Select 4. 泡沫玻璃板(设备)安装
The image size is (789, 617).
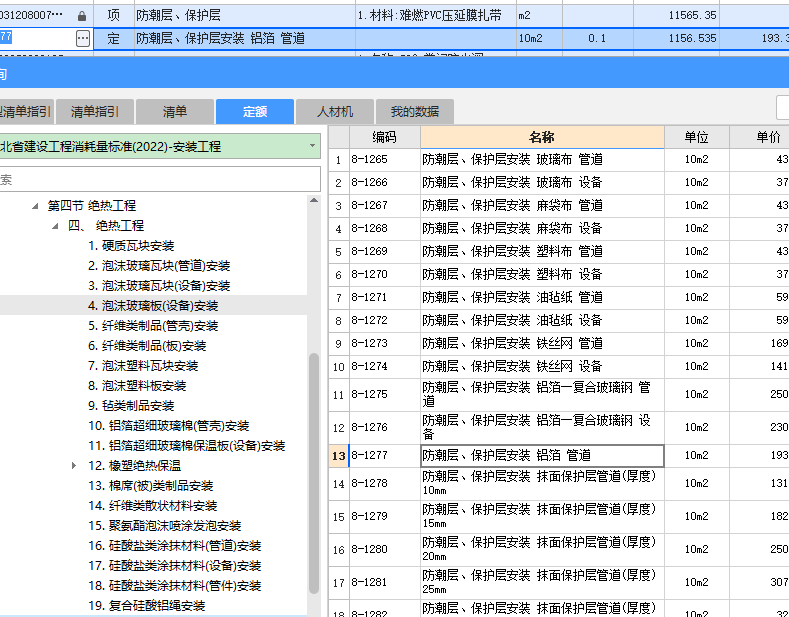point(153,305)
